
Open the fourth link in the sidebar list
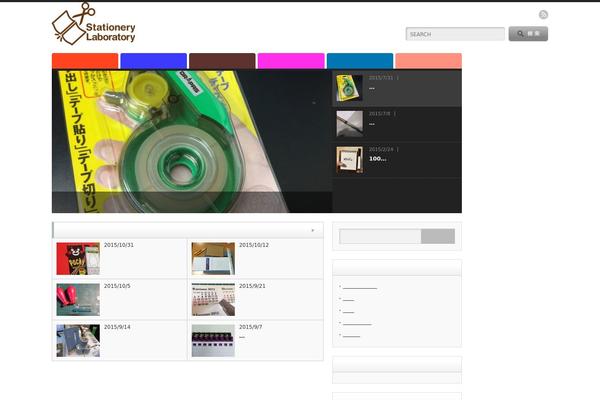click(x=357, y=324)
